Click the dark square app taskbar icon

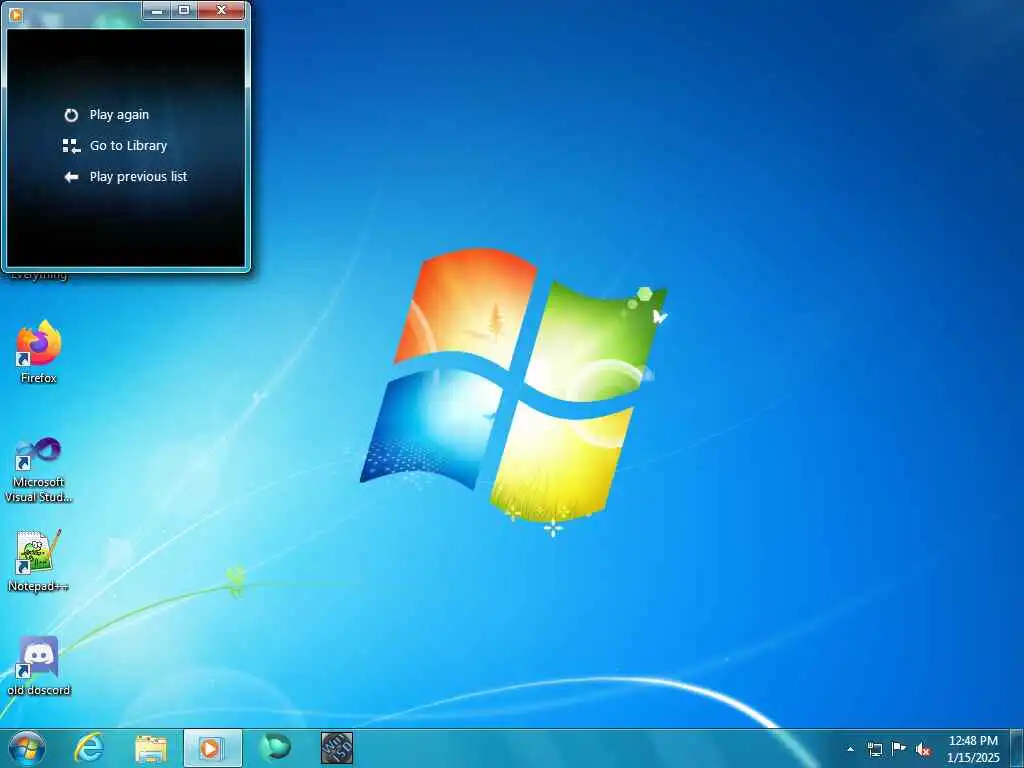337,748
